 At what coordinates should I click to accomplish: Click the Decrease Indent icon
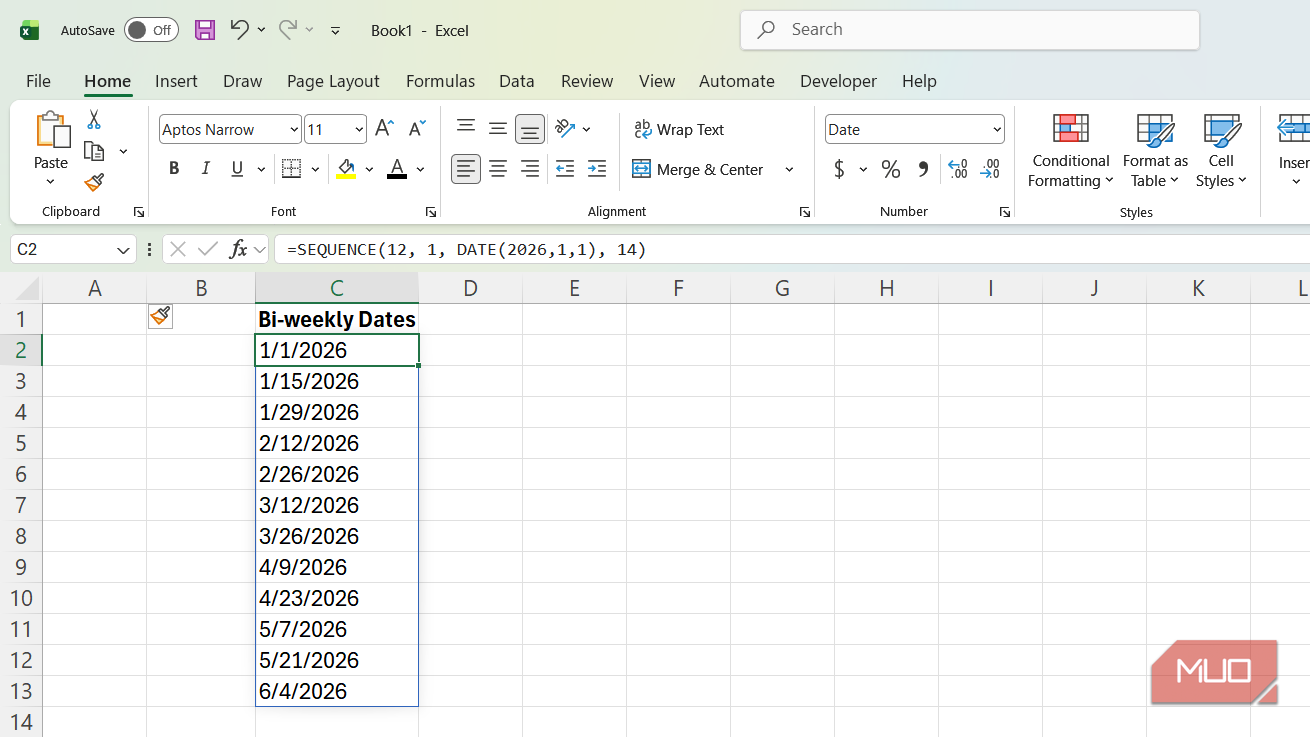pos(565,169)
